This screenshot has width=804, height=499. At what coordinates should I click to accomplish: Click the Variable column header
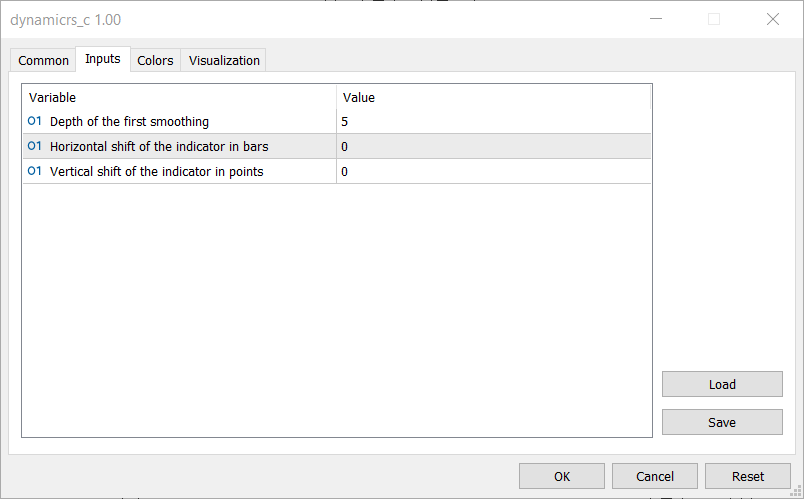point(180,98)
